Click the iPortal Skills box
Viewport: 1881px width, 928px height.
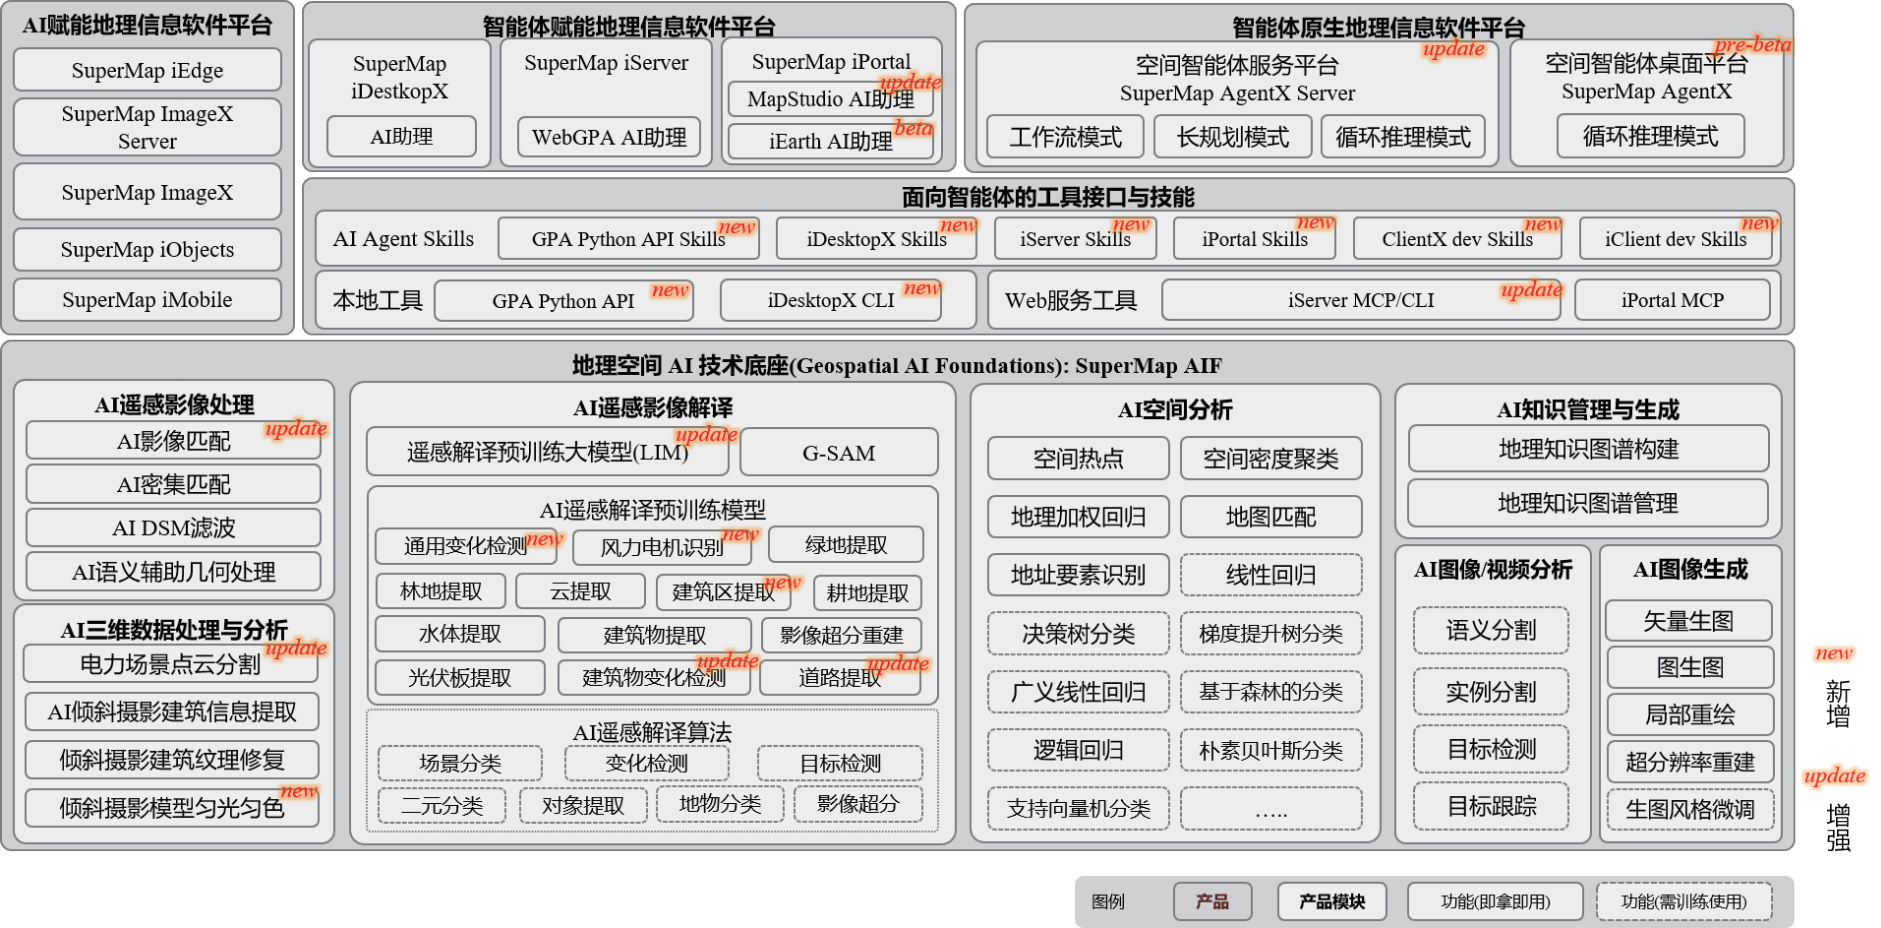tap(1254, 239)
